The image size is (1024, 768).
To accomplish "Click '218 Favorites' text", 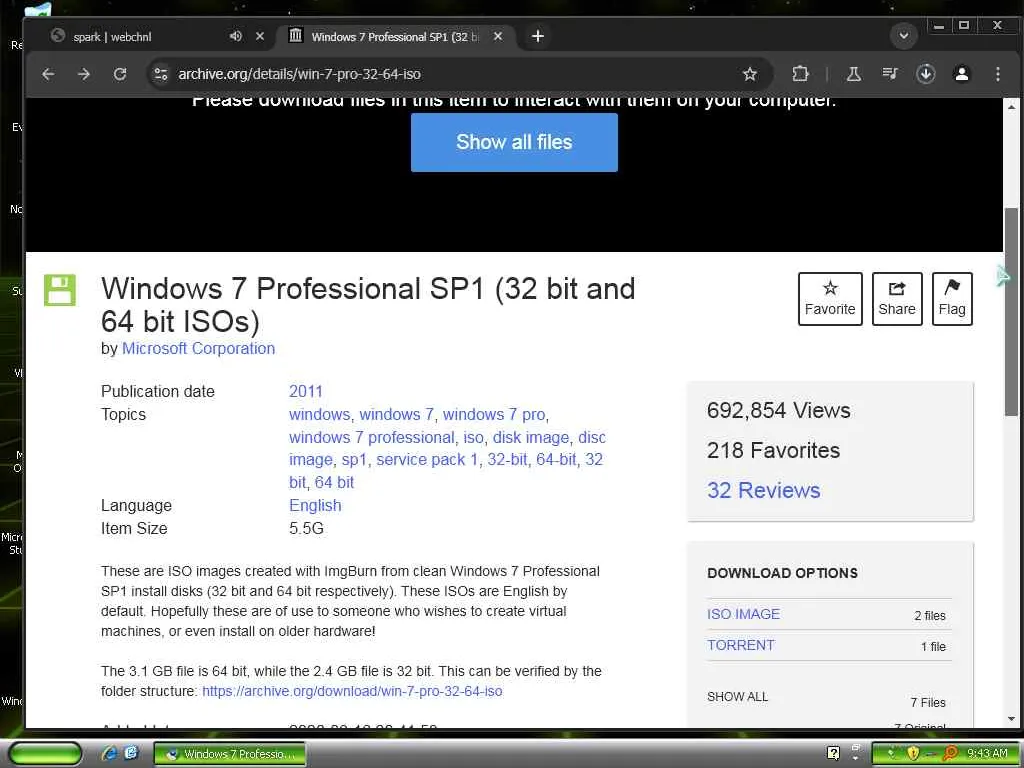I will pyautogui.click(x=773, y=451).
